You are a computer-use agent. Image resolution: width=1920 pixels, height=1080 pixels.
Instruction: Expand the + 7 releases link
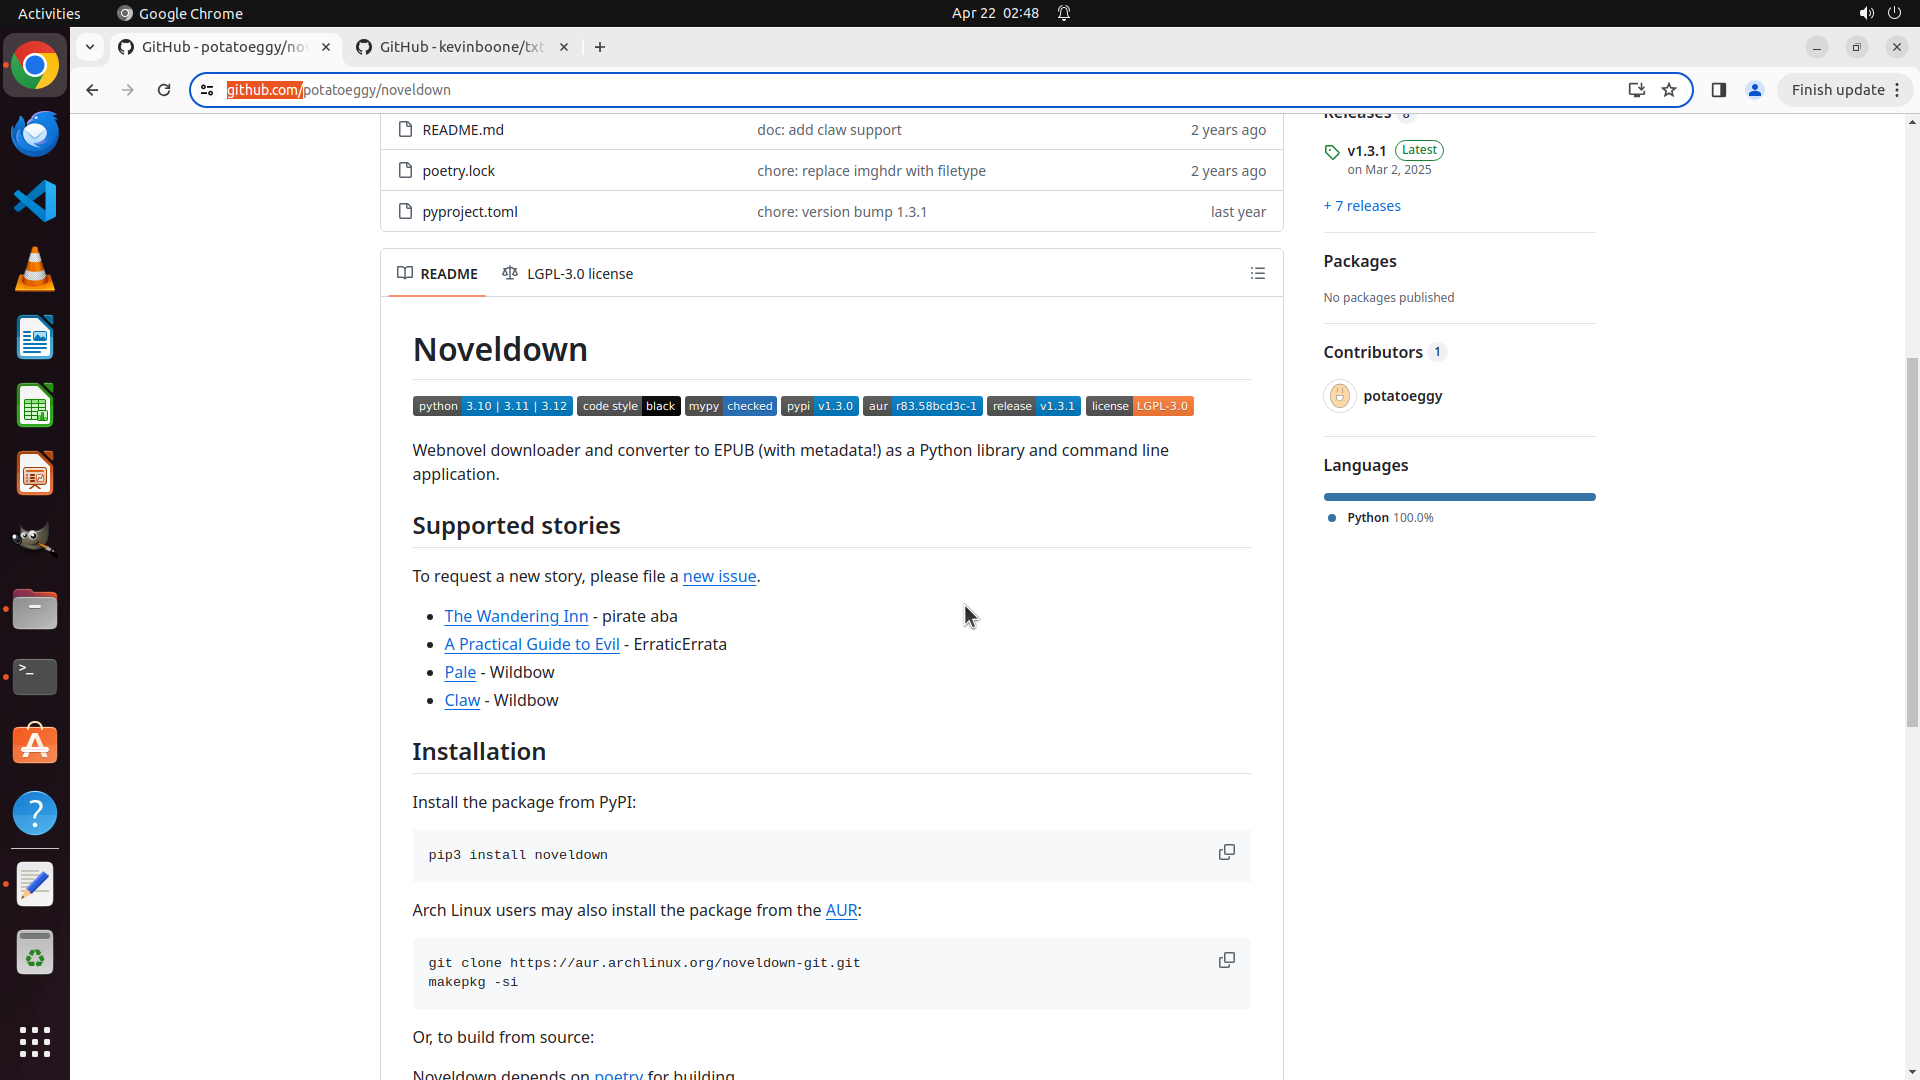click(x=1361, y=206)
